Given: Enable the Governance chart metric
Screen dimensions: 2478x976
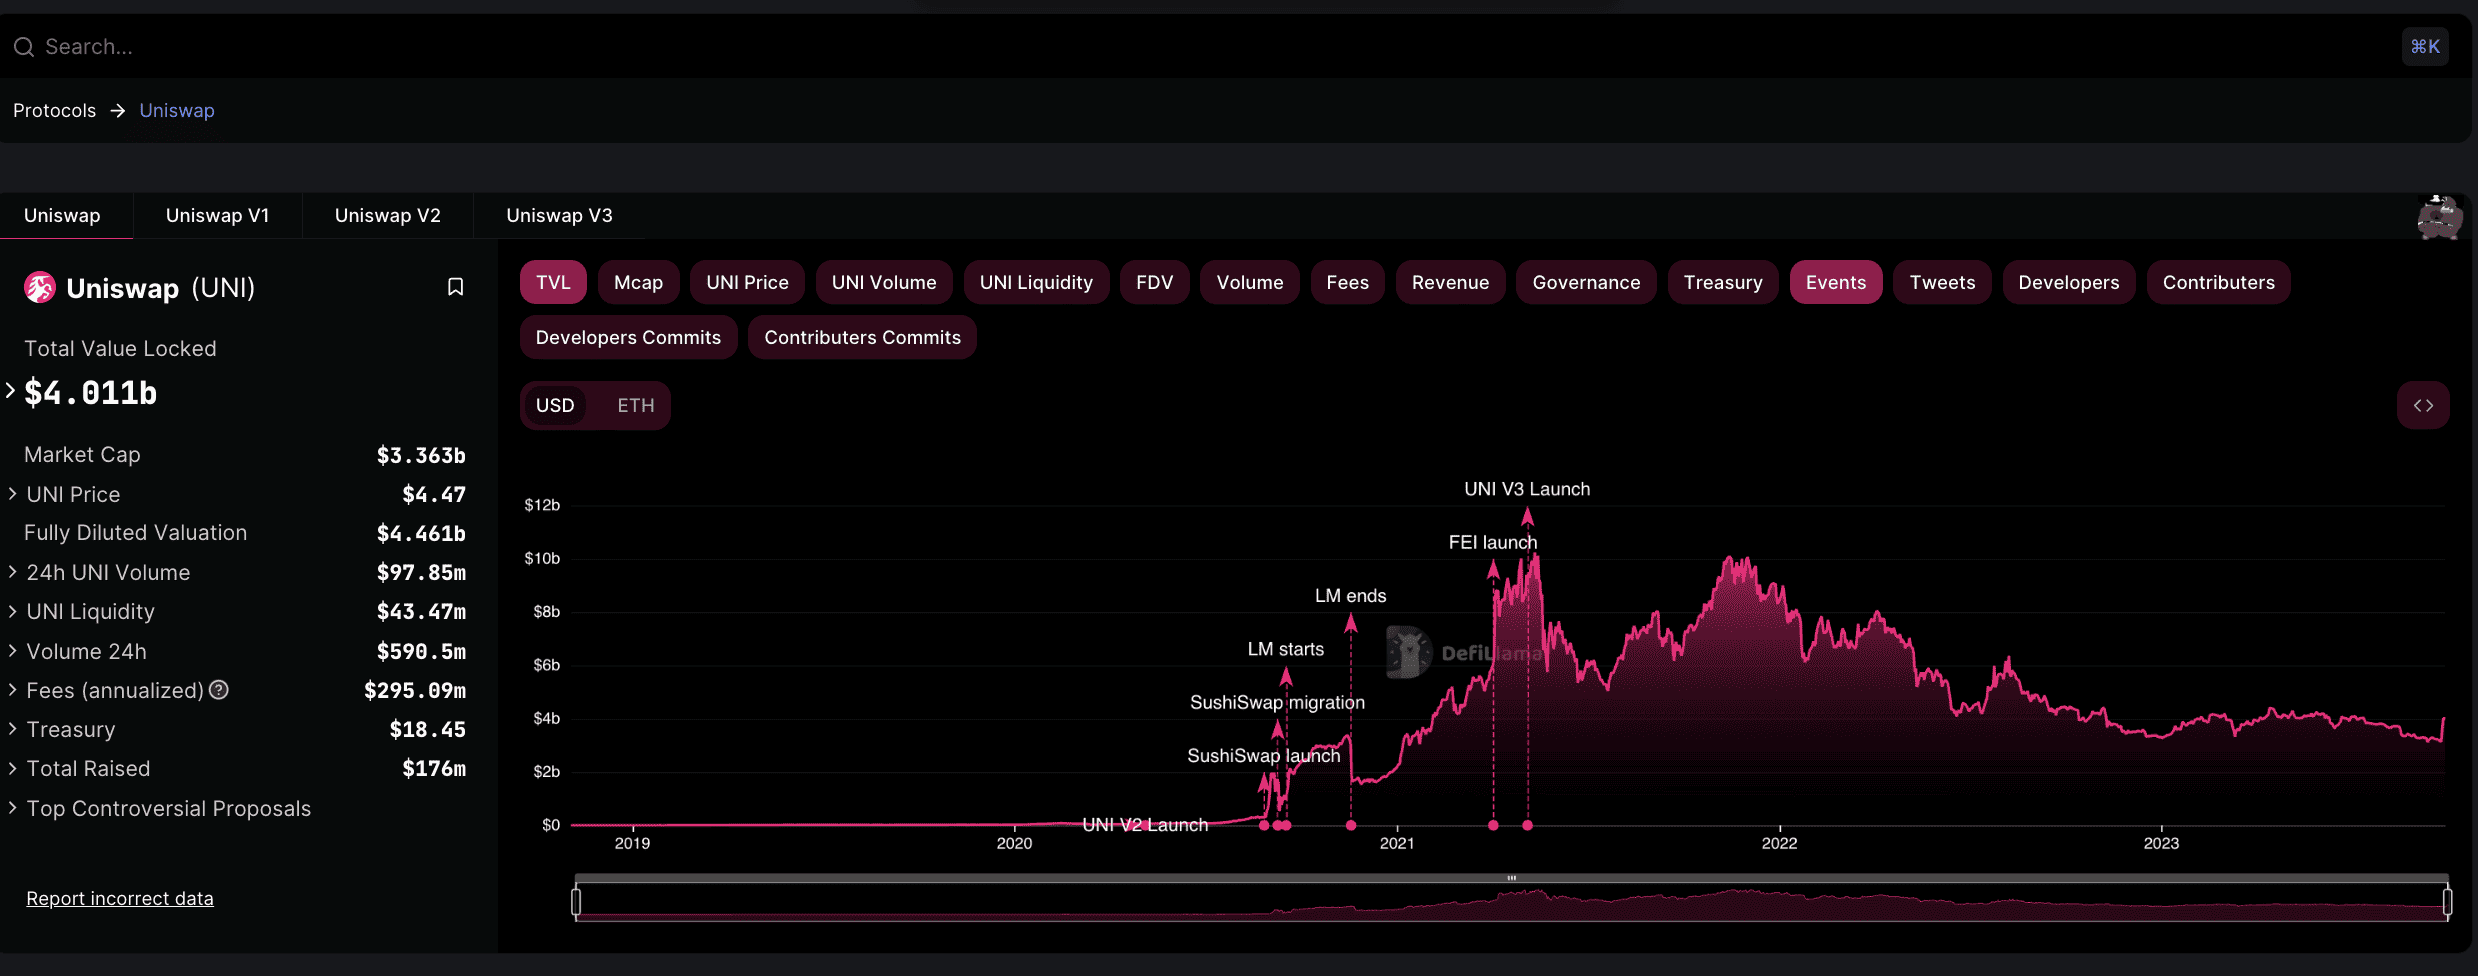Looking at the screenshot, I should click(x=1586, y=283).
